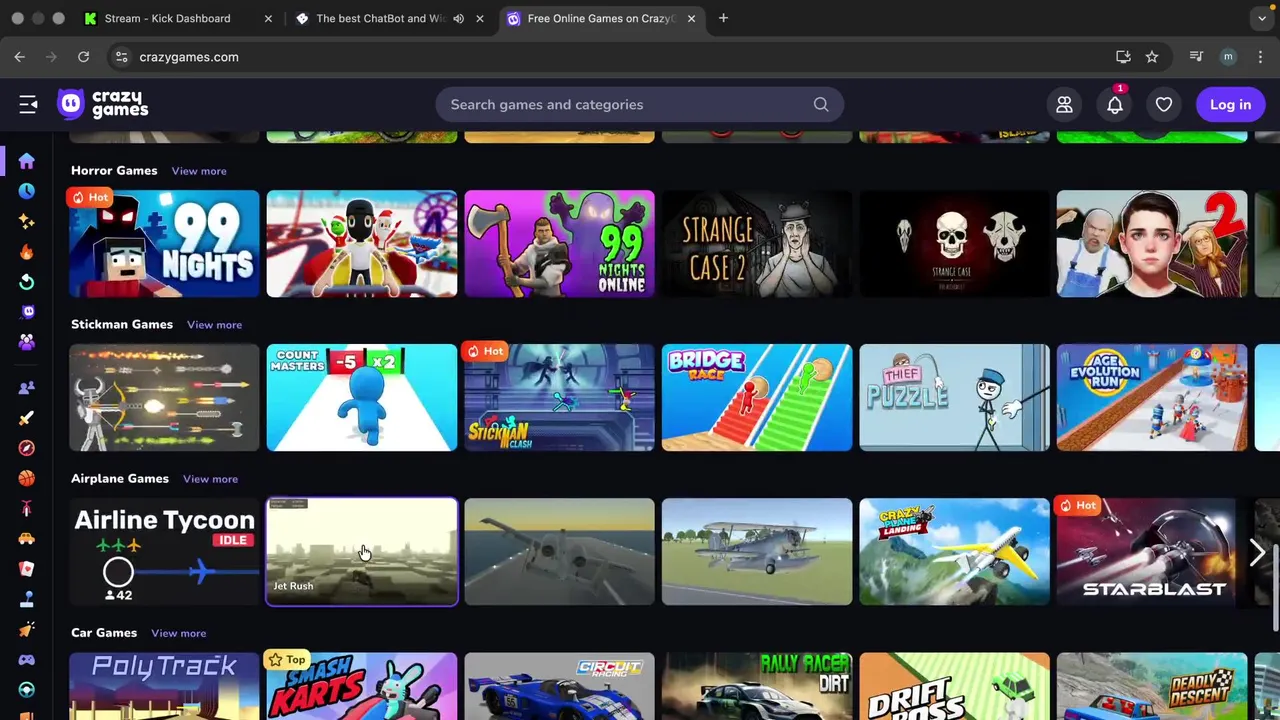
Task: Open Controller gamepad icon in sidebar
Action: pyautogui.click(x=27, y=660)
